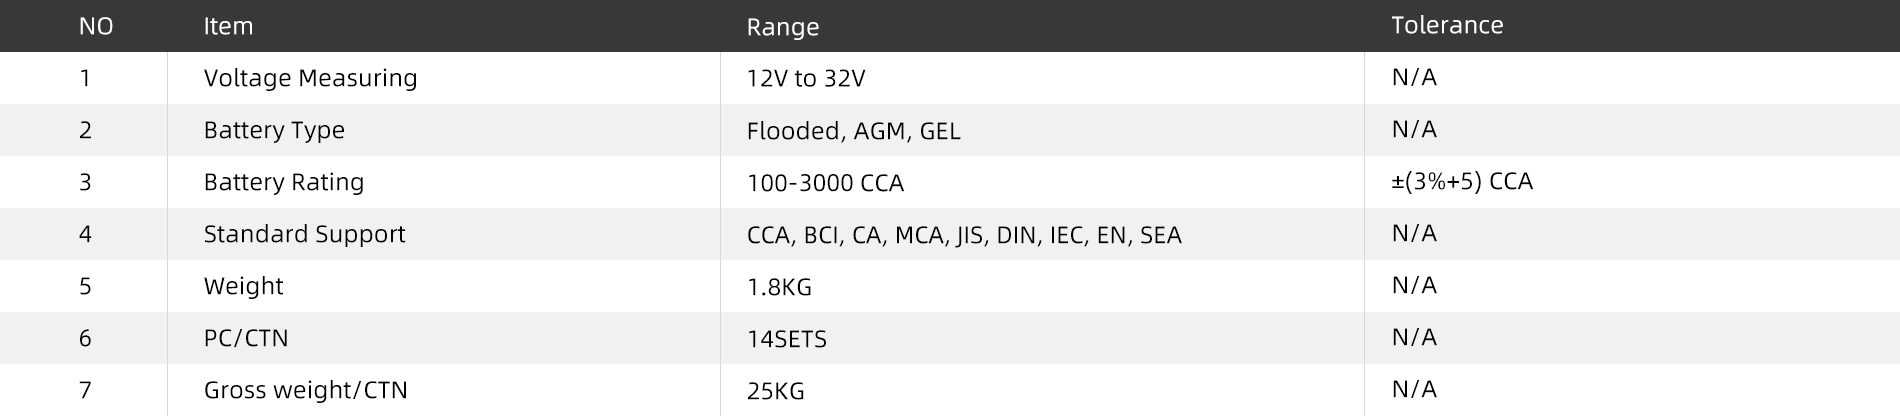
Task: Click the Item column header
Action: [228, 27]
